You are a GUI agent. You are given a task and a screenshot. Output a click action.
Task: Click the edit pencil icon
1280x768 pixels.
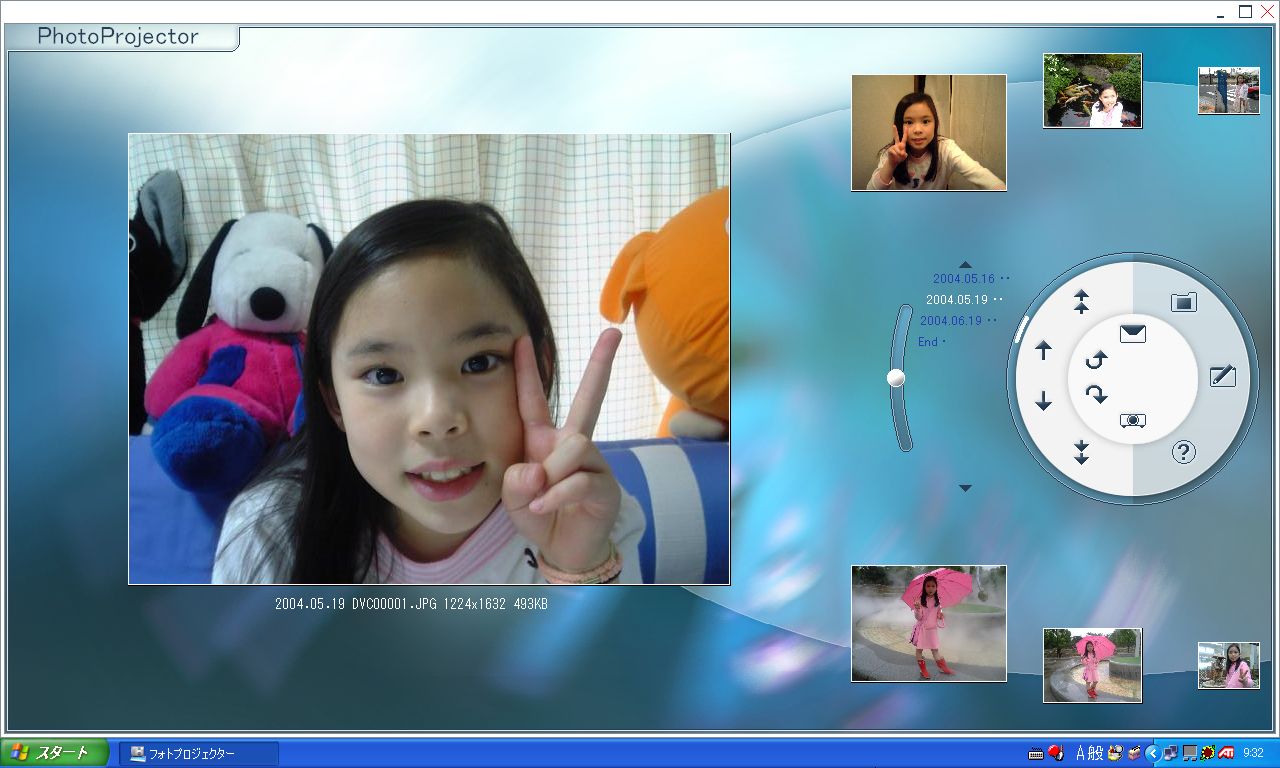click(1222, 376)
